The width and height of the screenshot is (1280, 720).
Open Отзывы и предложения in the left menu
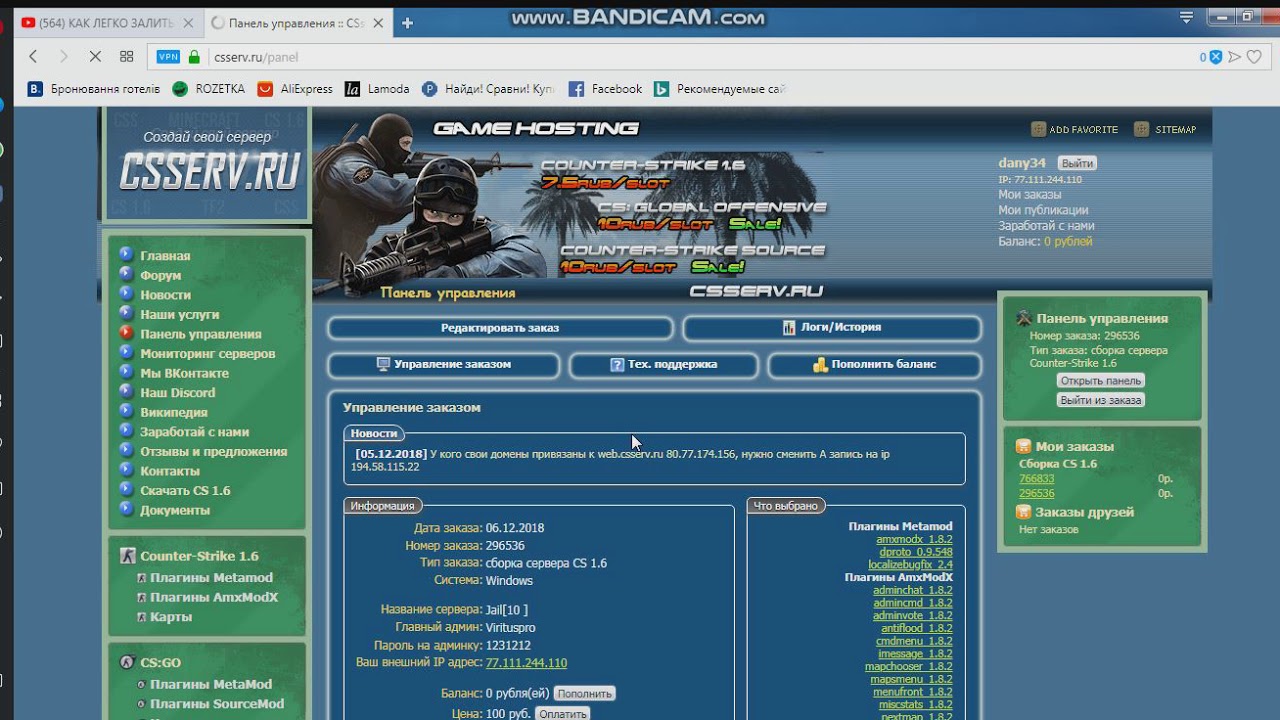(214, 451)
